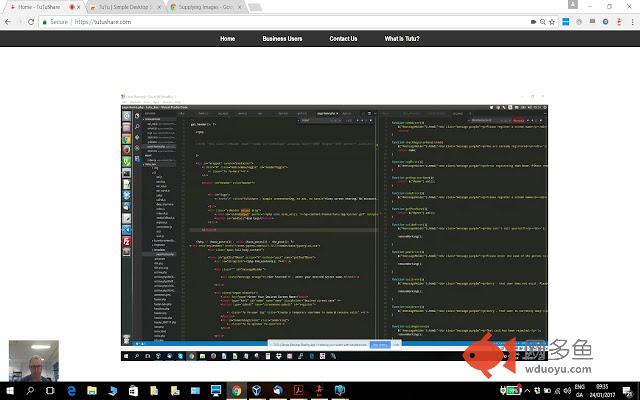Open Windows taskbar search
This screenshot has width=640, height=400.
point(30,391)
